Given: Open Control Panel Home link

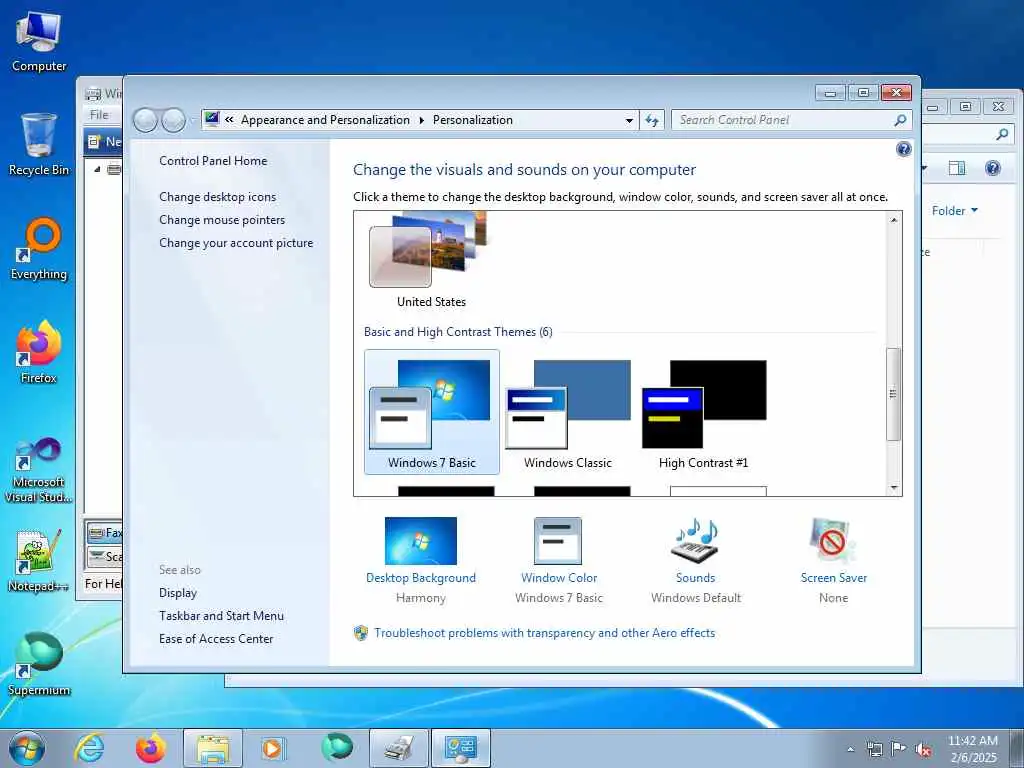Looking at the screenshot, I should tap(213, 161).
